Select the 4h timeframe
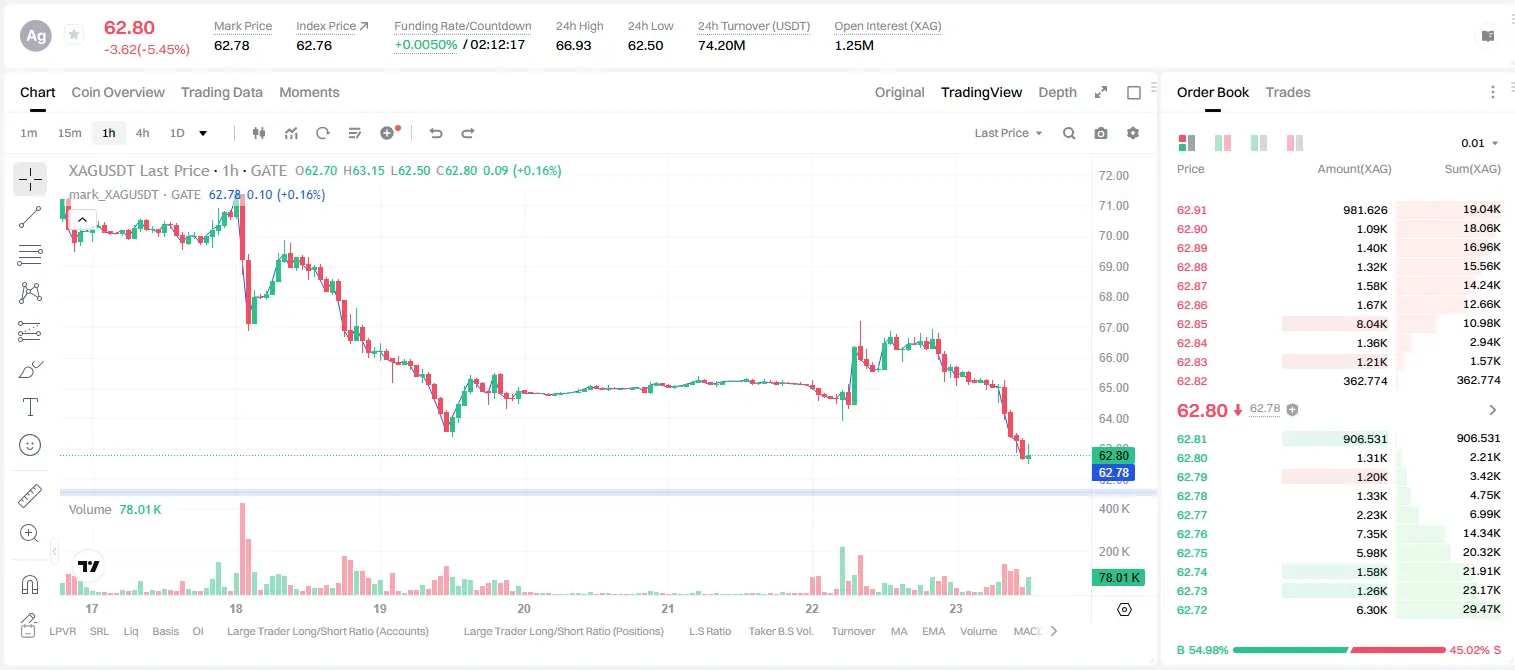This screenshot has height=670, width=1515. [x=143, y=133]
